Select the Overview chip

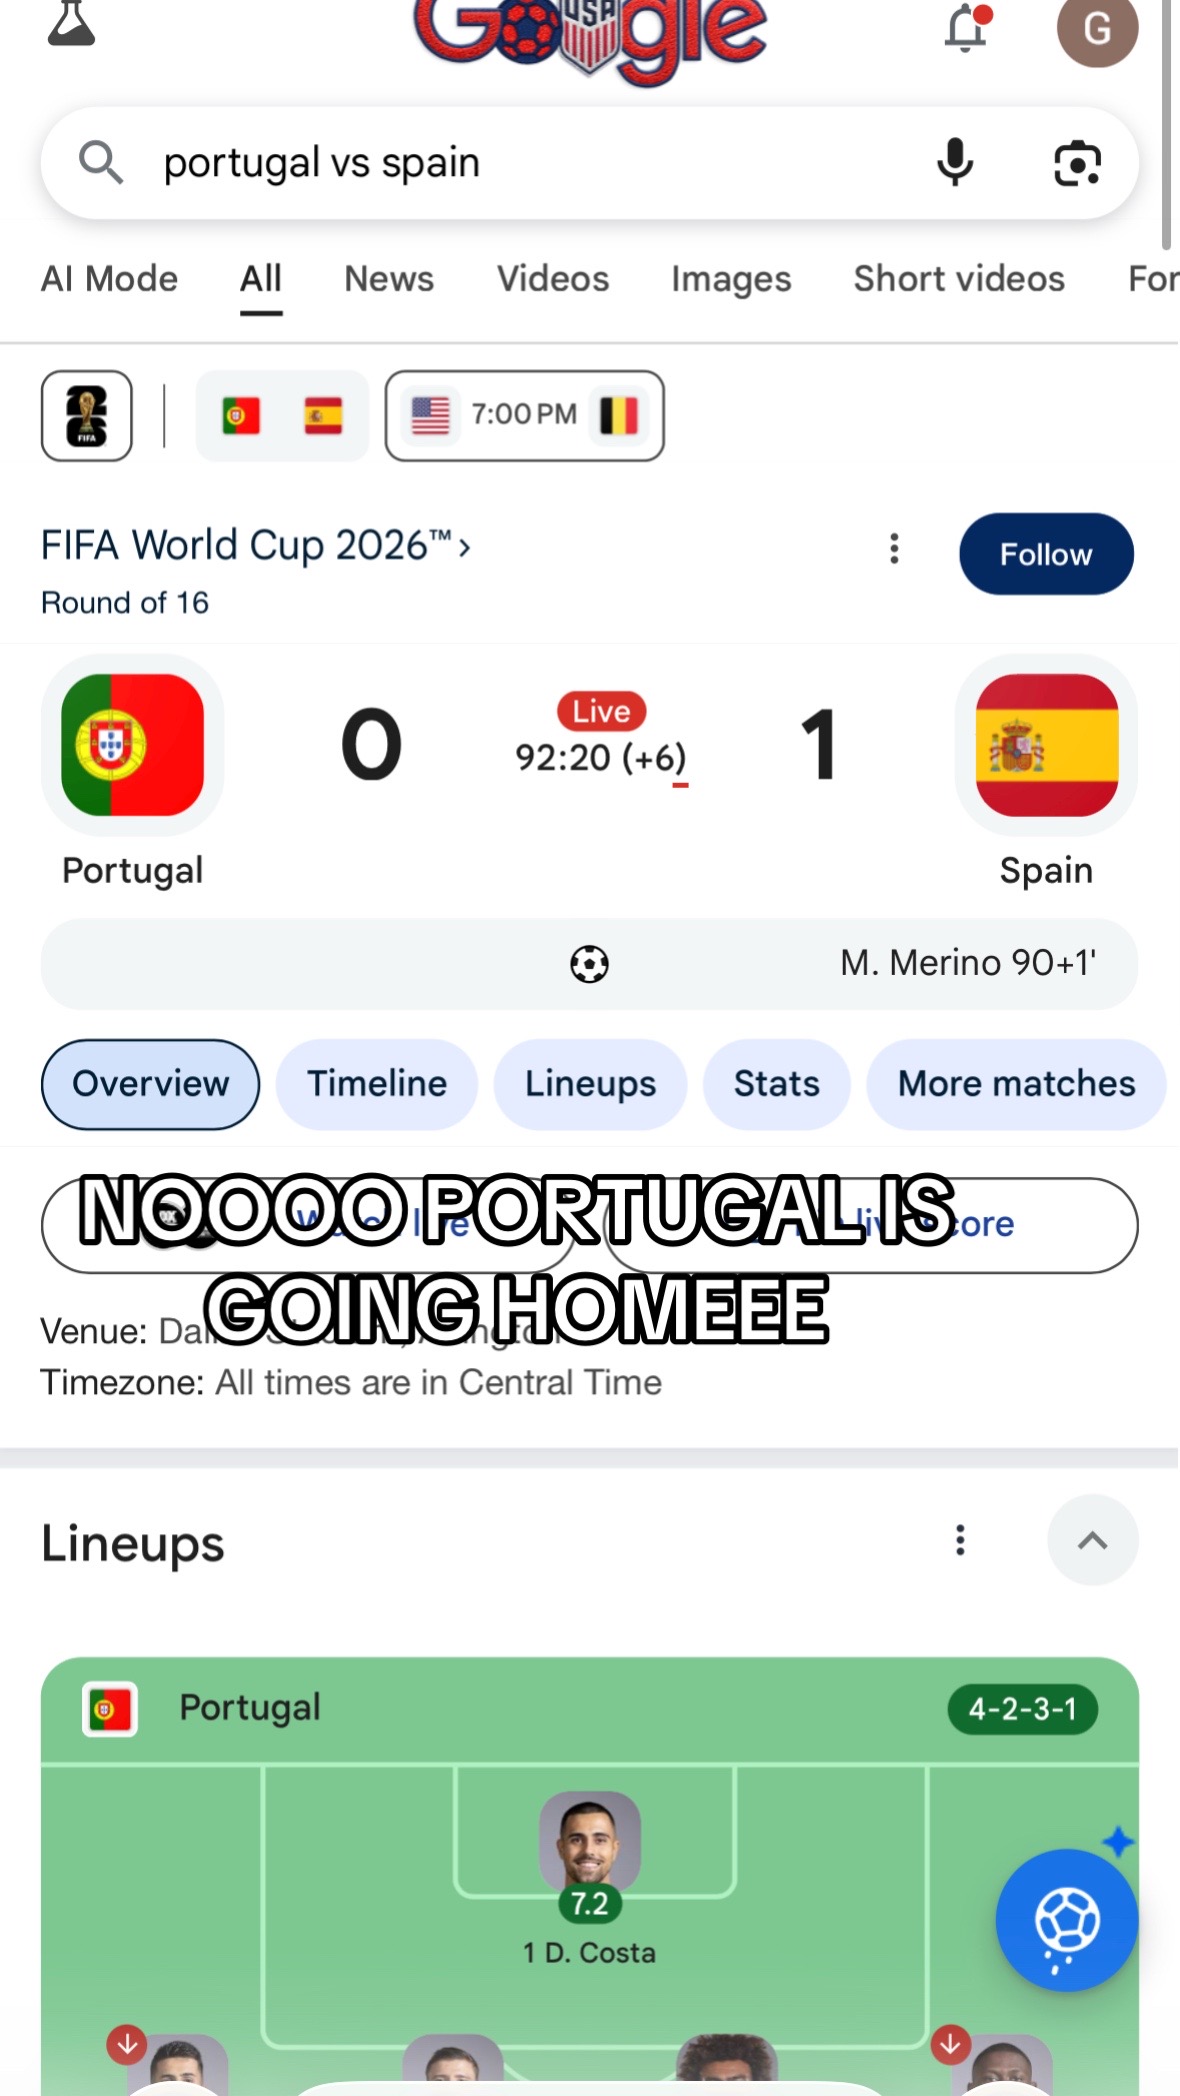click(x=150, y=1084)
